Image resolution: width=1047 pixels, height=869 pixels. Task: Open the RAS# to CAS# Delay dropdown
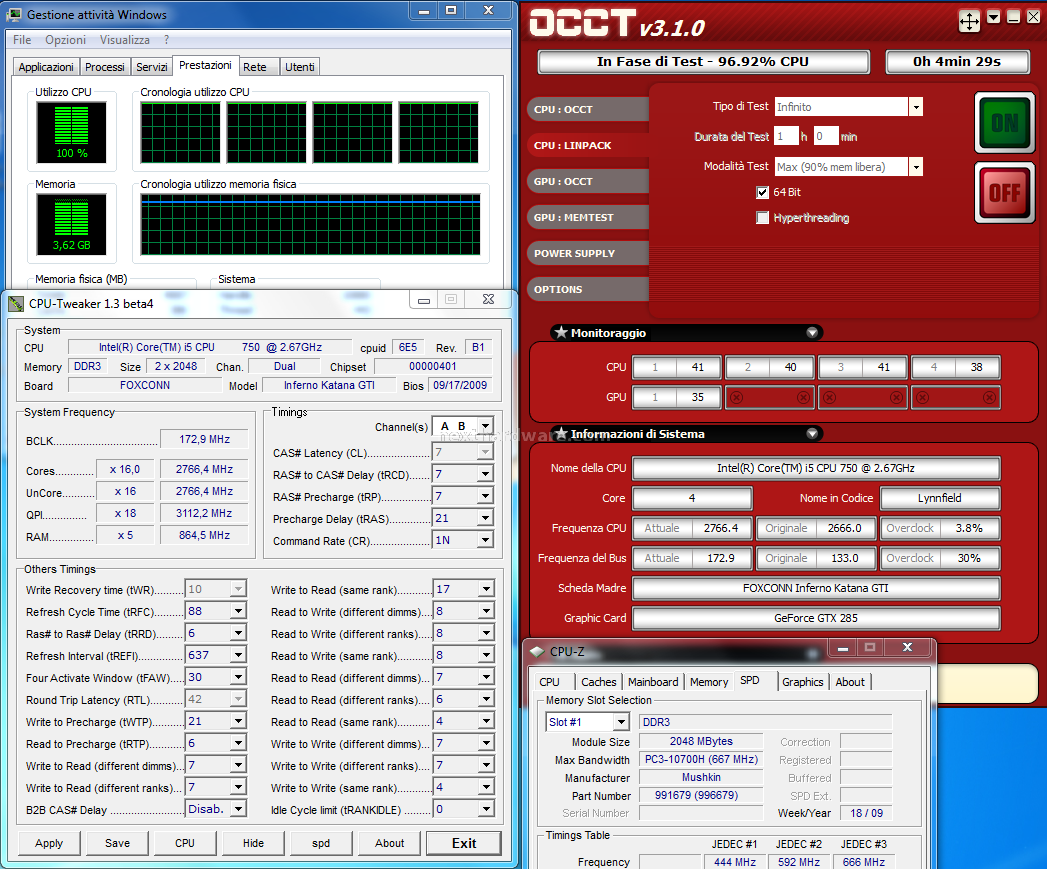486,474
